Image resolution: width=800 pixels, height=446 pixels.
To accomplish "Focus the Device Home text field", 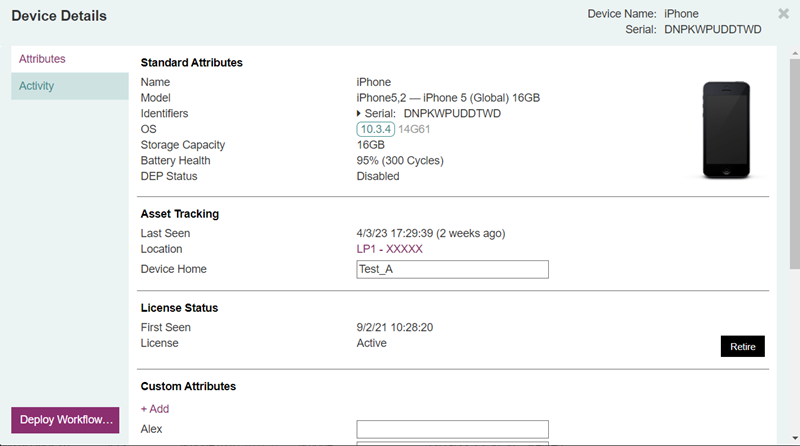I will coord(452,269).
